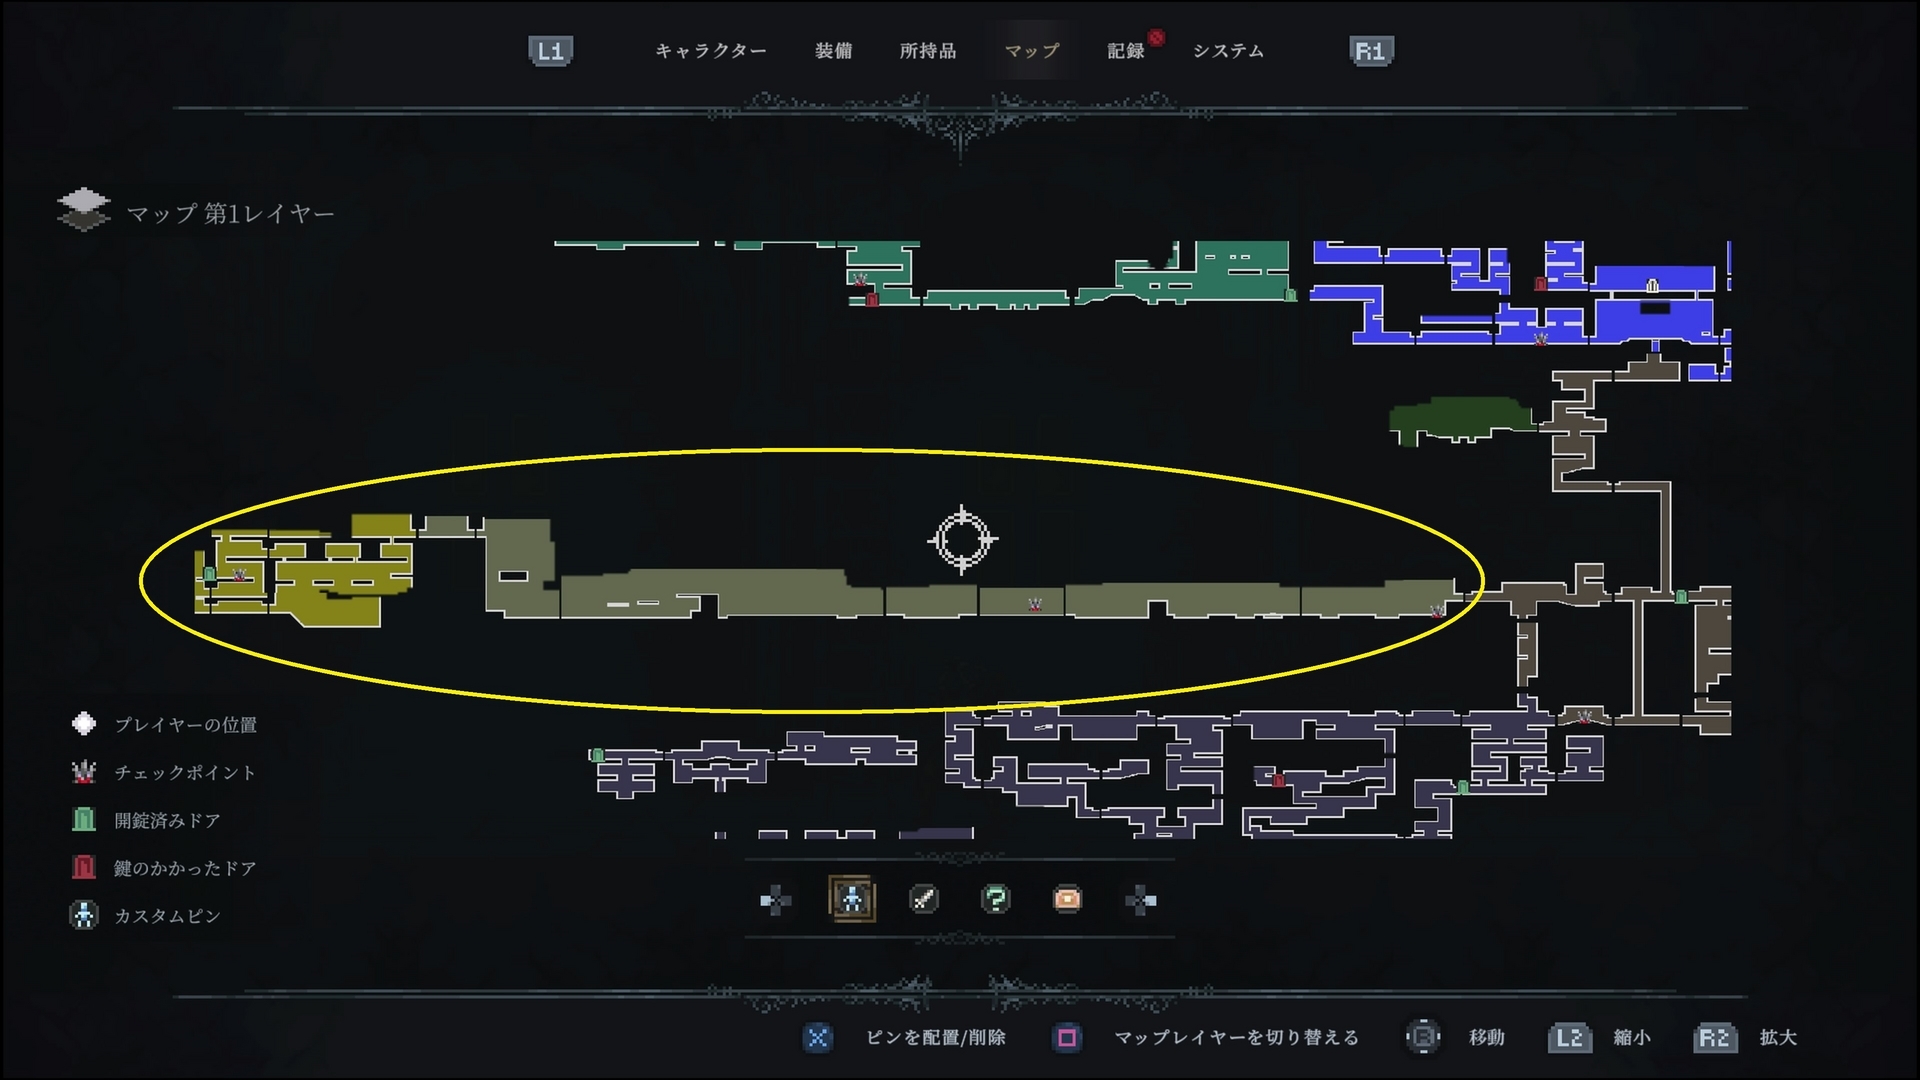Click the R2 拡大 zoom-in prompt
The height and width of the screenshot is (1080, 1920).
point(1746,1038)
